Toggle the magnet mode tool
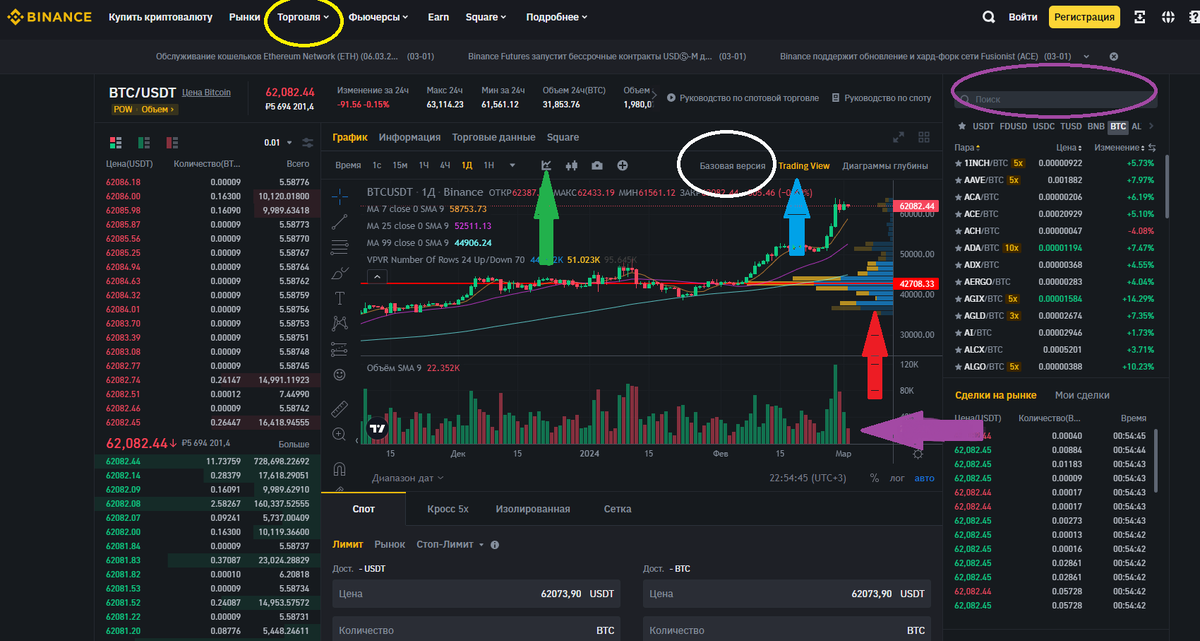1200x641 pixels. coord(340,469)
